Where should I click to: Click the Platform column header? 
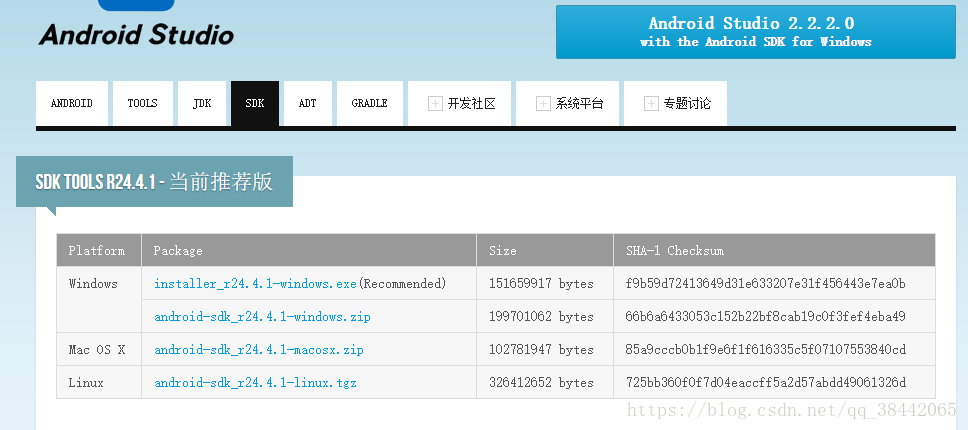tap(99, 250)
